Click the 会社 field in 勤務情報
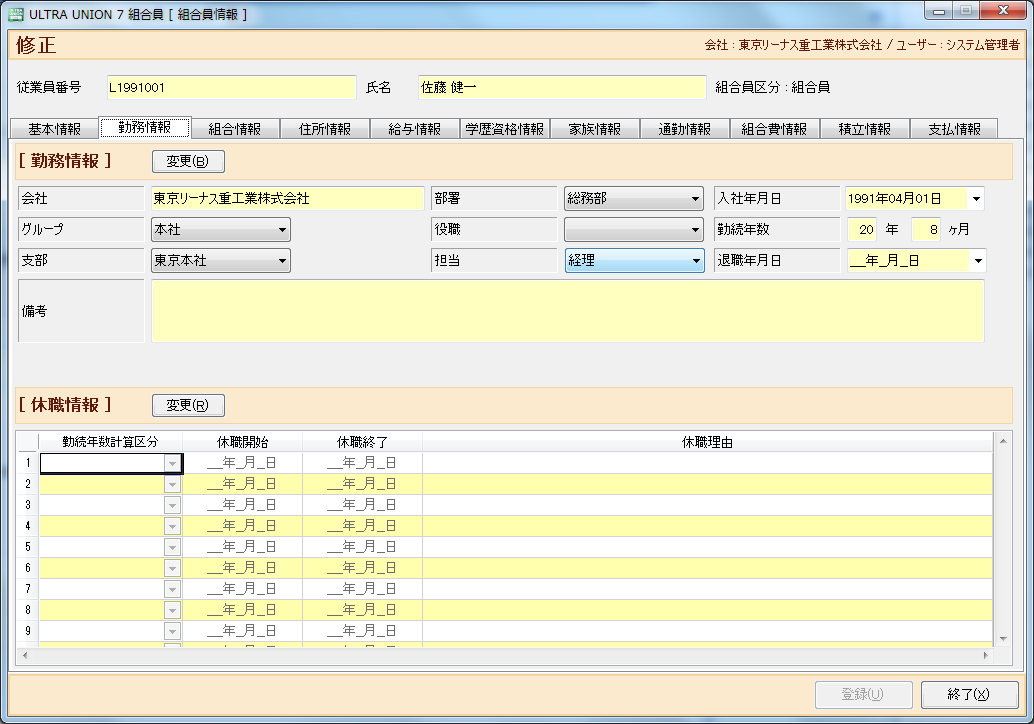 click(288, 198)
